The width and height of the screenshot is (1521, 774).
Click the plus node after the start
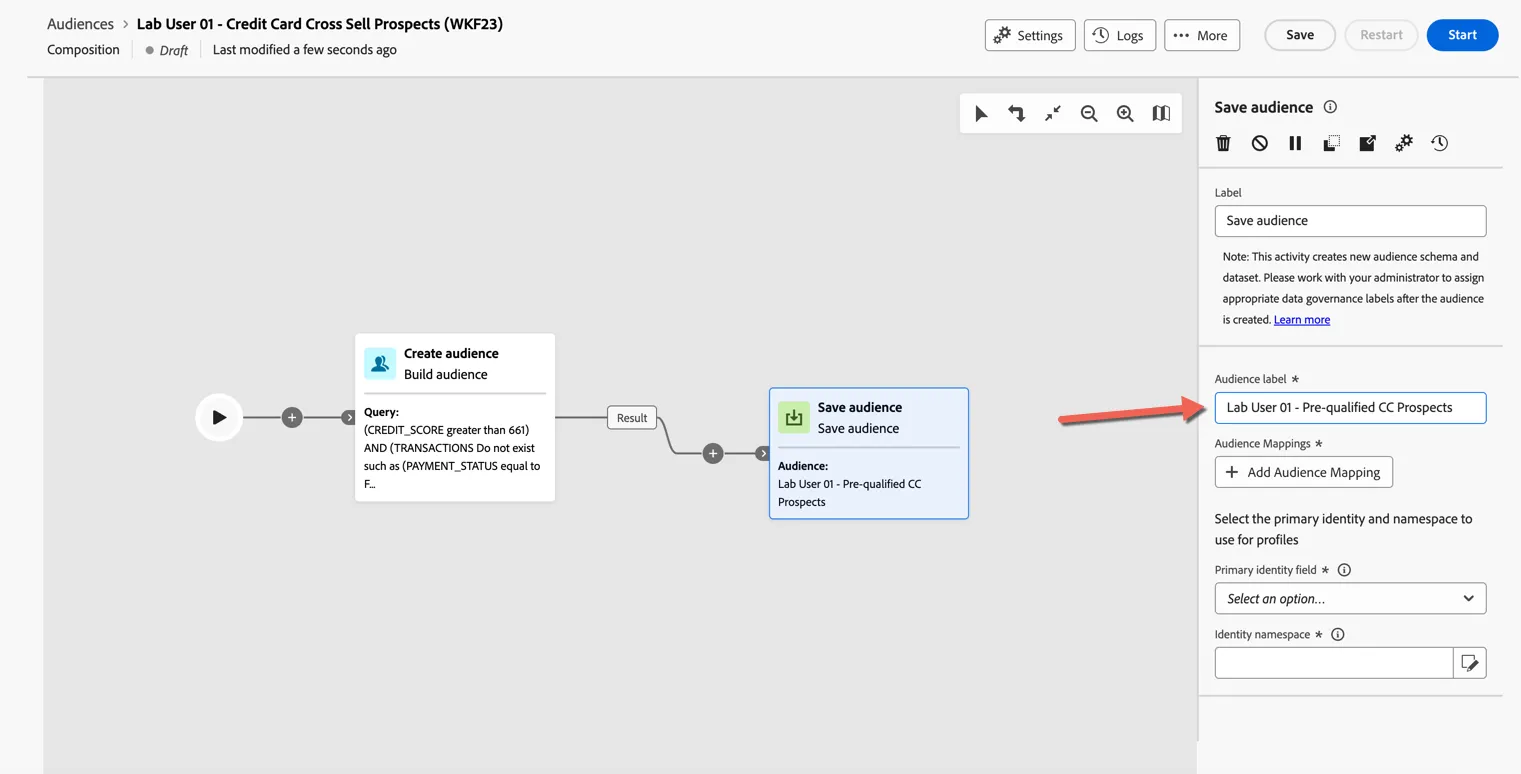pos(292,418)
